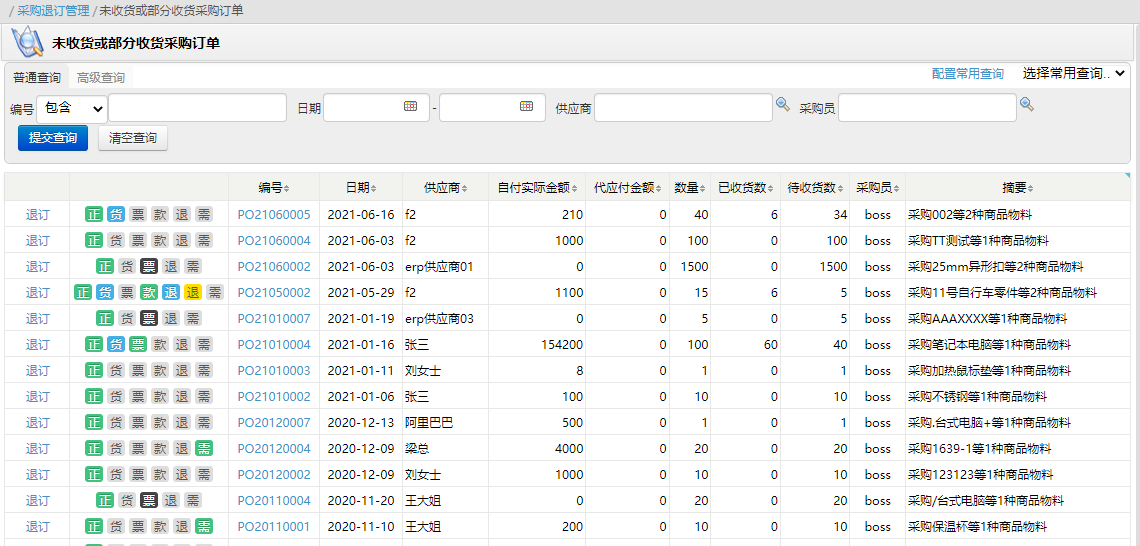Viewport: 1140px width, 546px height.
Task: Click the 正 status badge for PO21060005
Action: click(x=94, y=214)
